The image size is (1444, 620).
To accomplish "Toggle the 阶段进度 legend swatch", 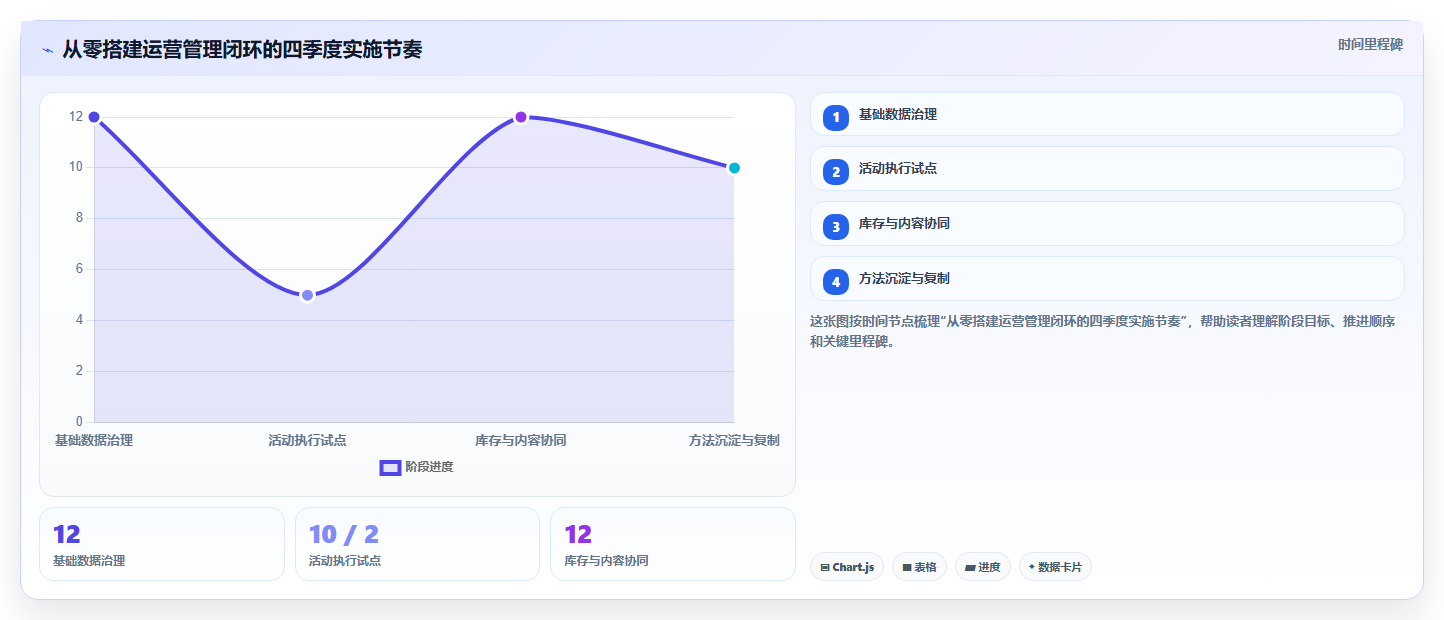I will 390,467.
